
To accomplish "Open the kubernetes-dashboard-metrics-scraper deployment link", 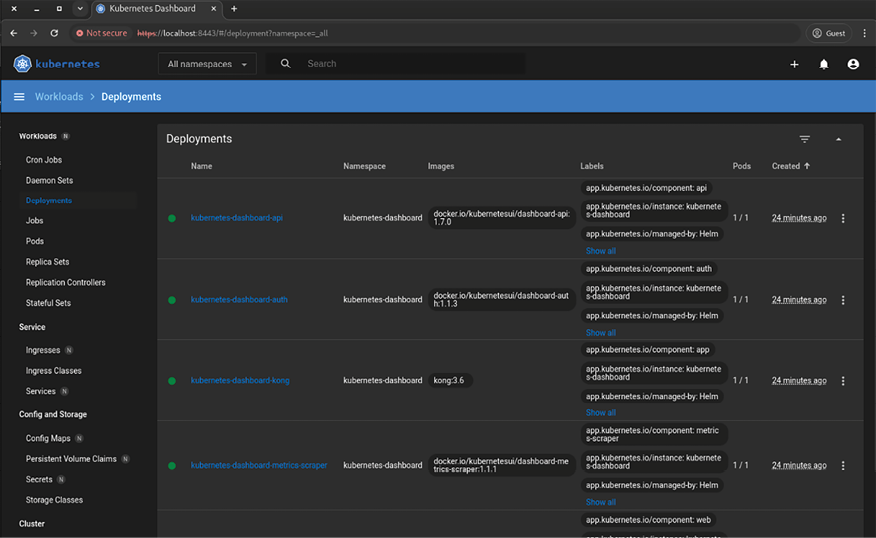I will tap(258, 465).
